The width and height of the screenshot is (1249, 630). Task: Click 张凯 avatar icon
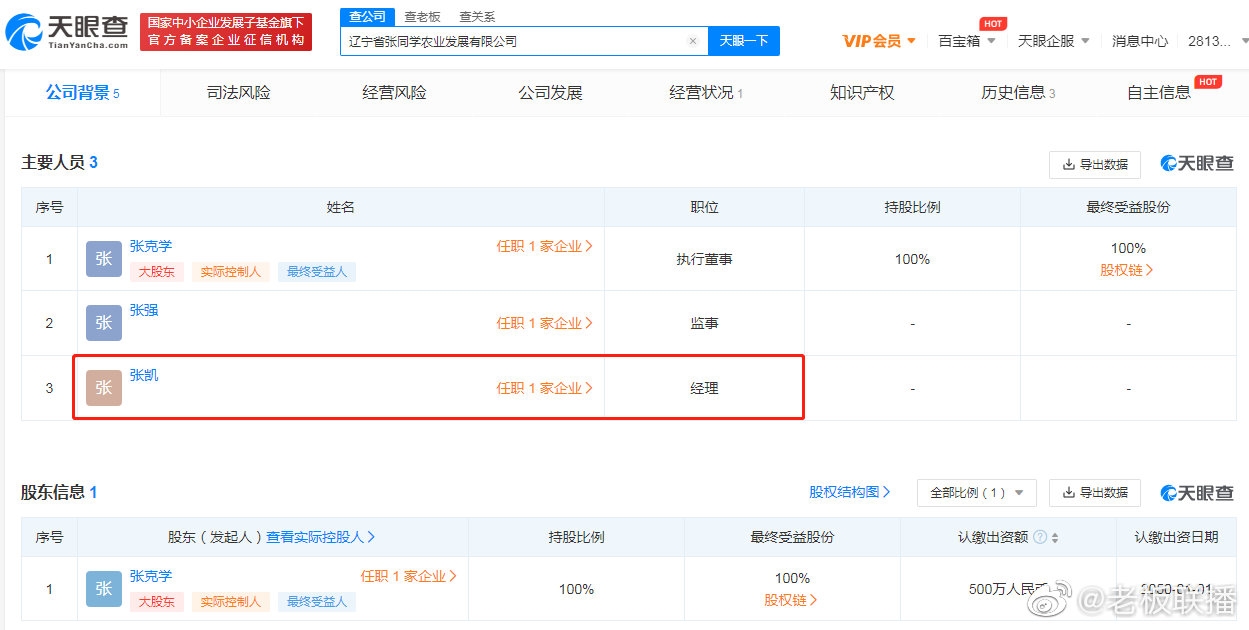[103, 388]
